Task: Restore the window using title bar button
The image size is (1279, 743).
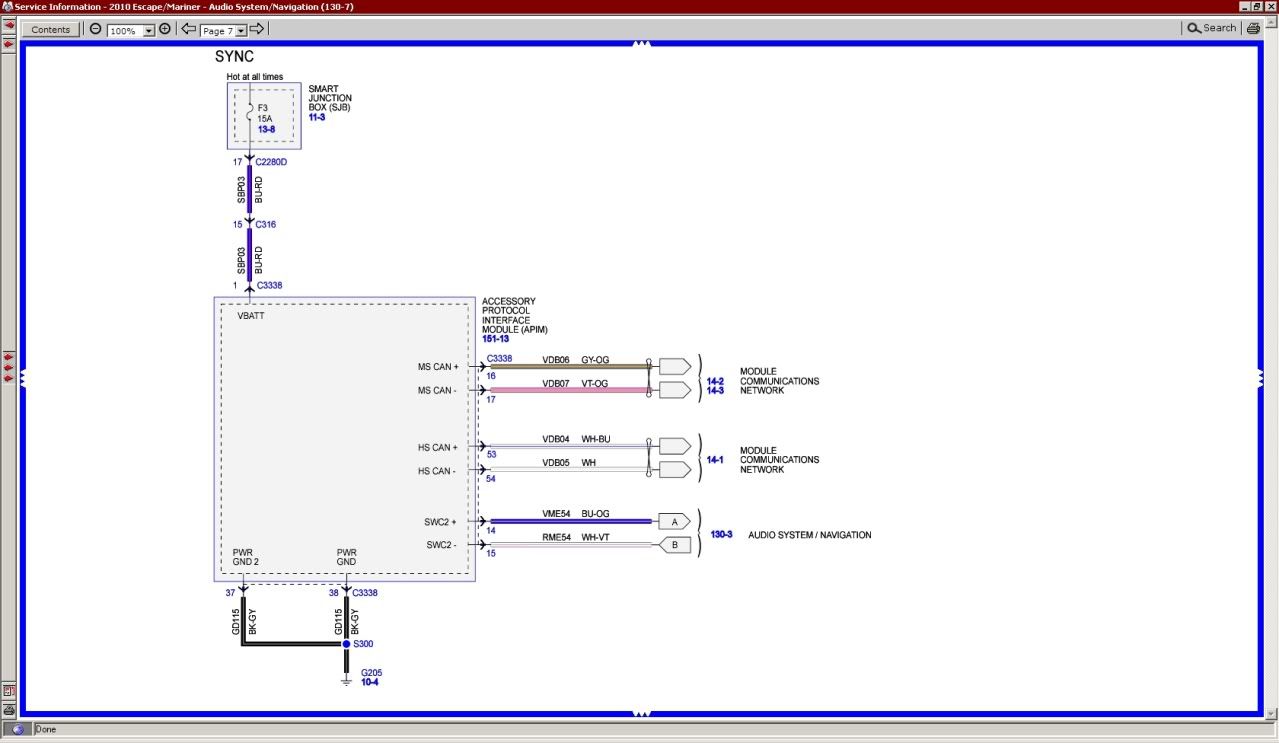Action: [x=1257, y=7]
